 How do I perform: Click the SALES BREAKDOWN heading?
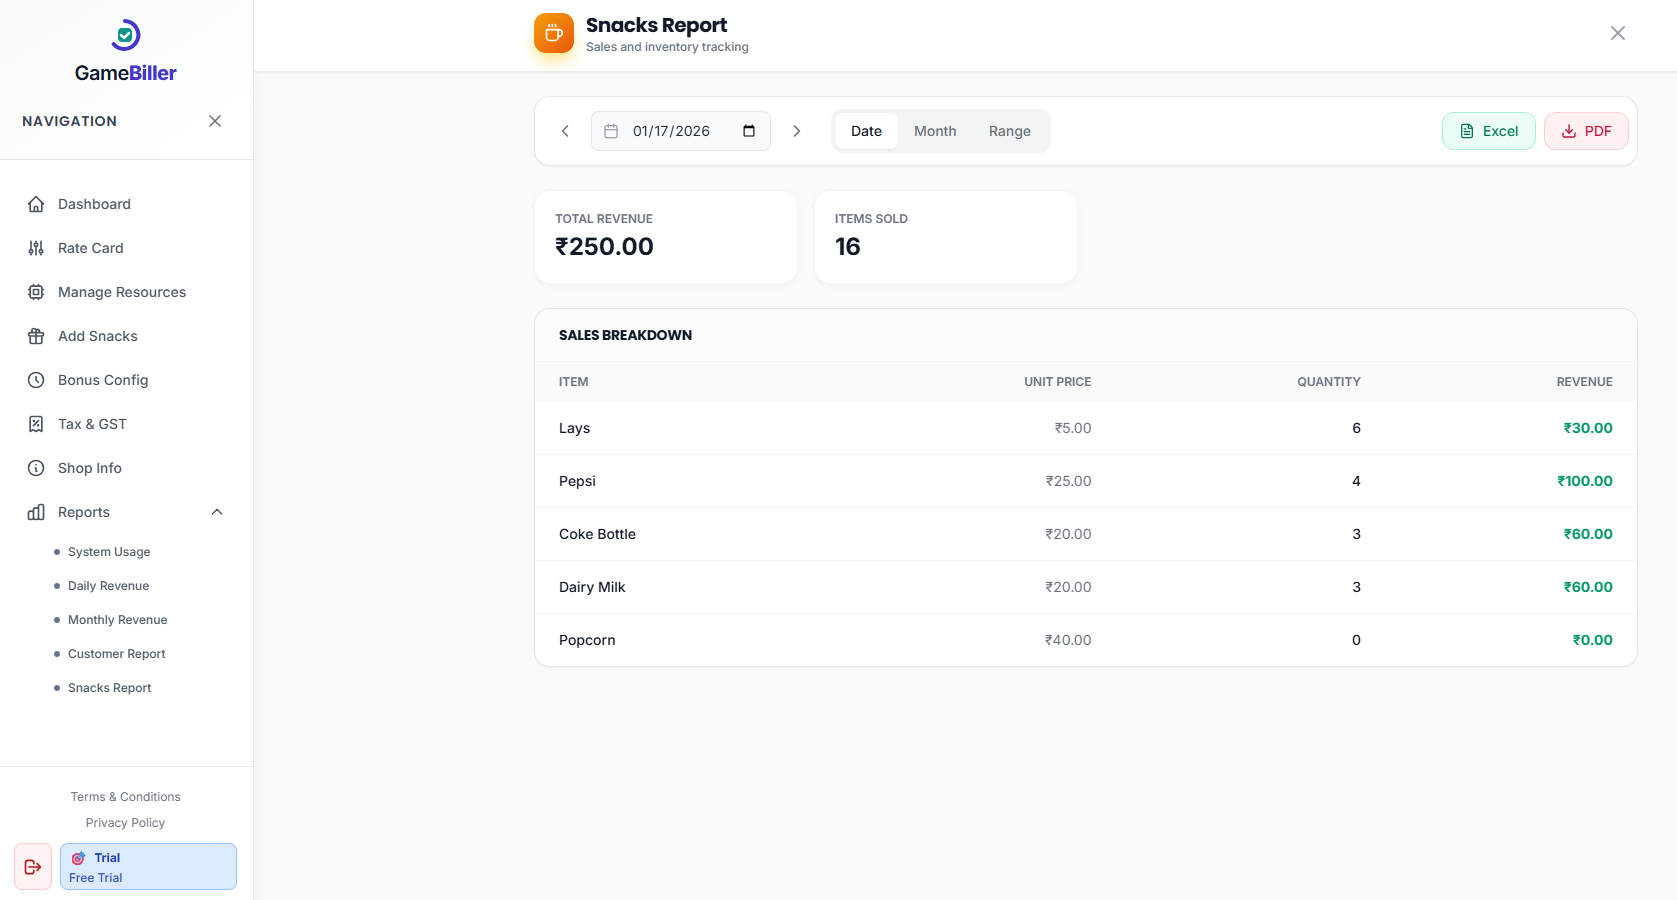click(x=625, y=335)
